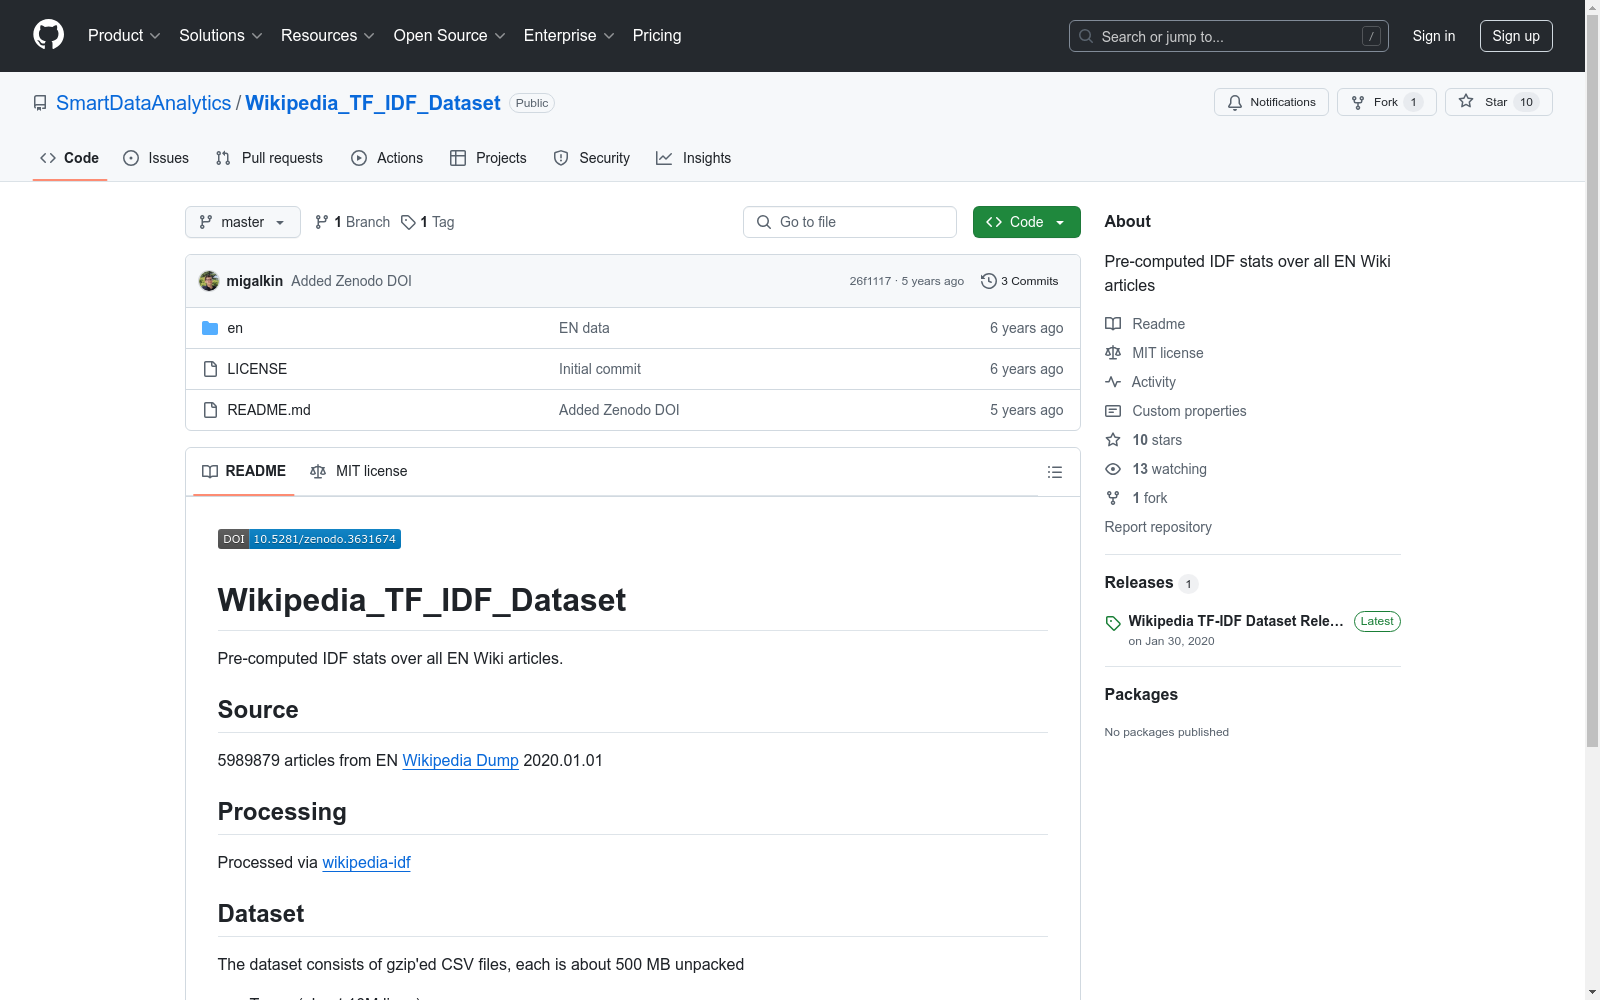
Task: View the 3 Commits history
Action: [1020, 281]
